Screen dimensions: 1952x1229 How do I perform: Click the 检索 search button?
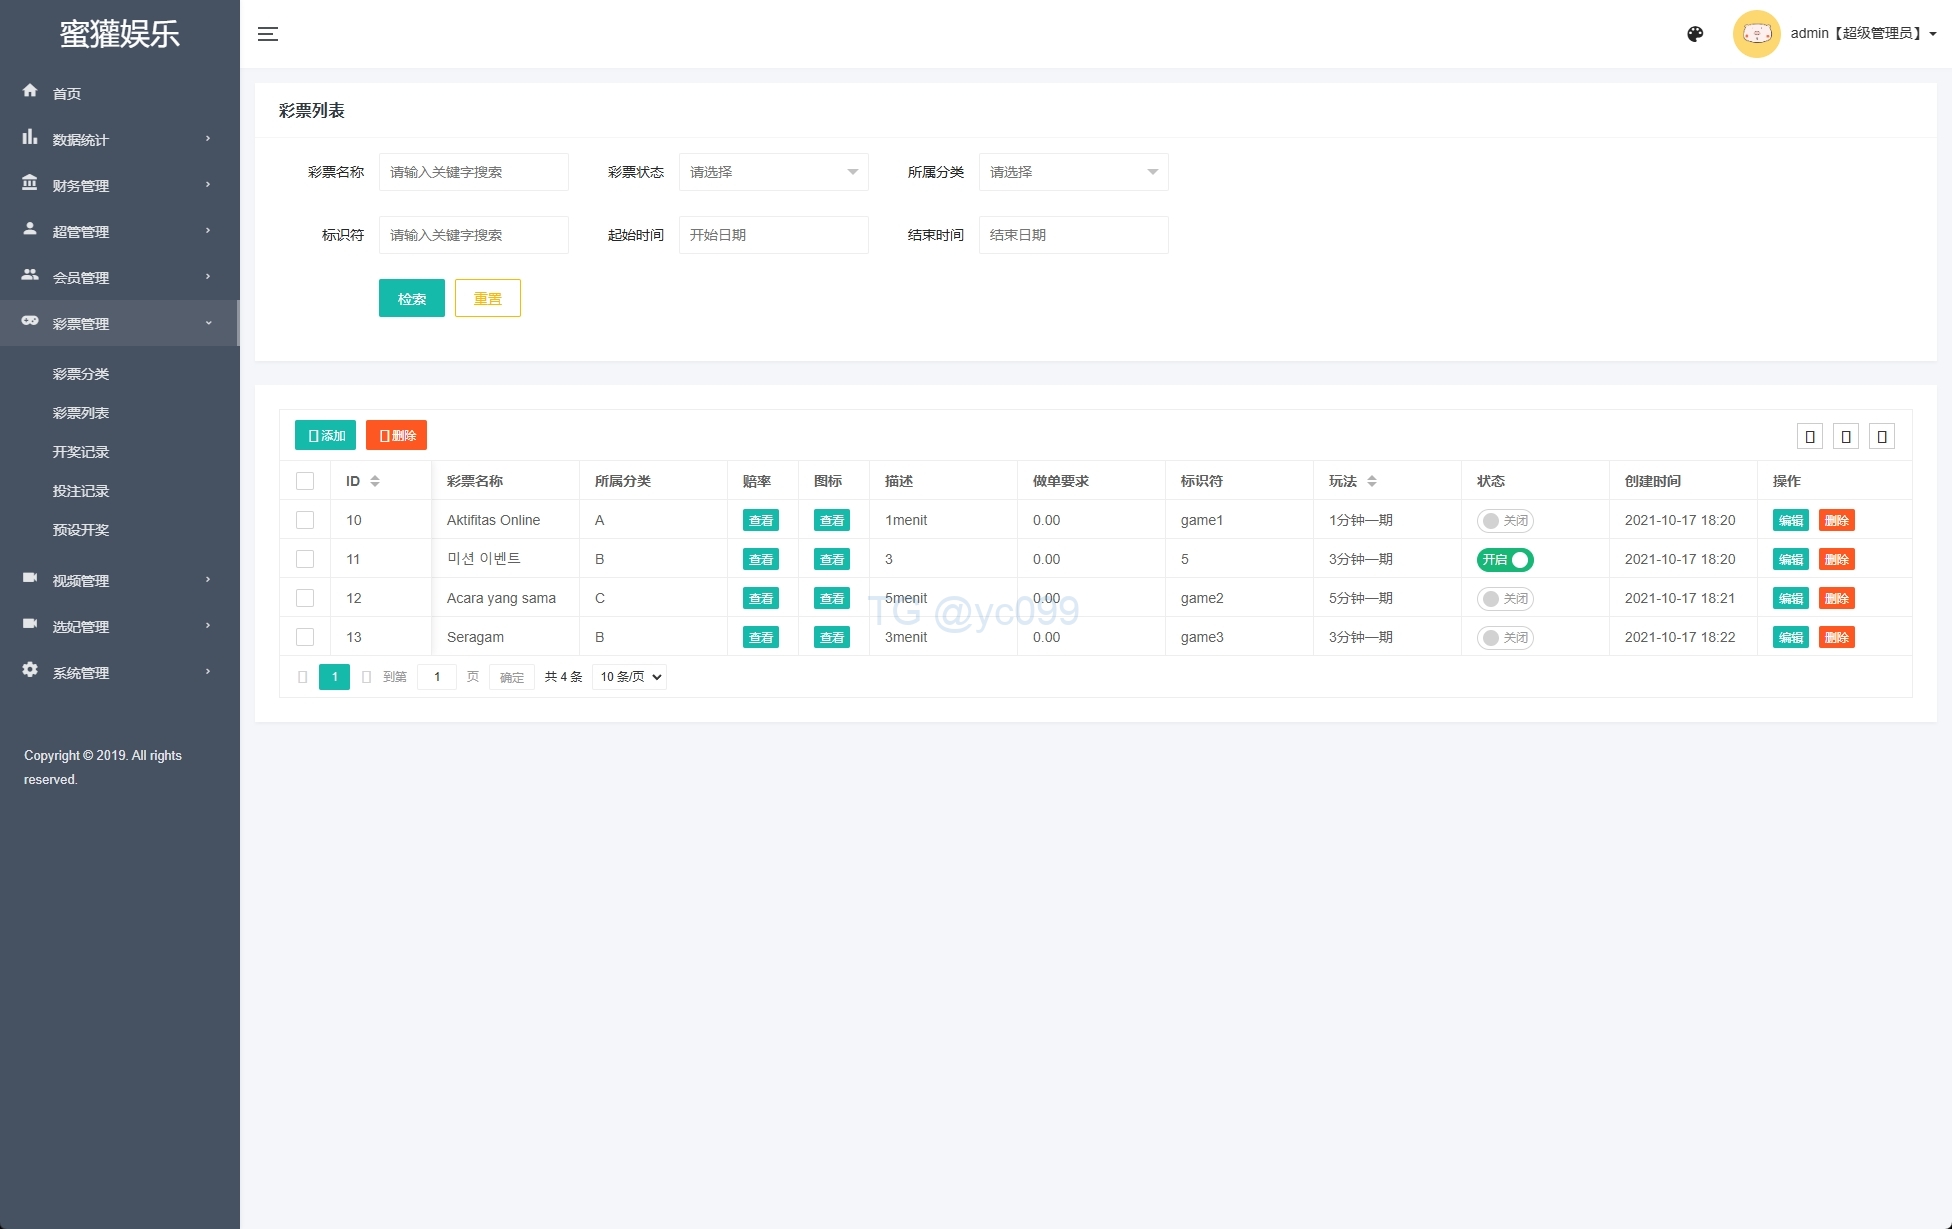tap(411, 298)
